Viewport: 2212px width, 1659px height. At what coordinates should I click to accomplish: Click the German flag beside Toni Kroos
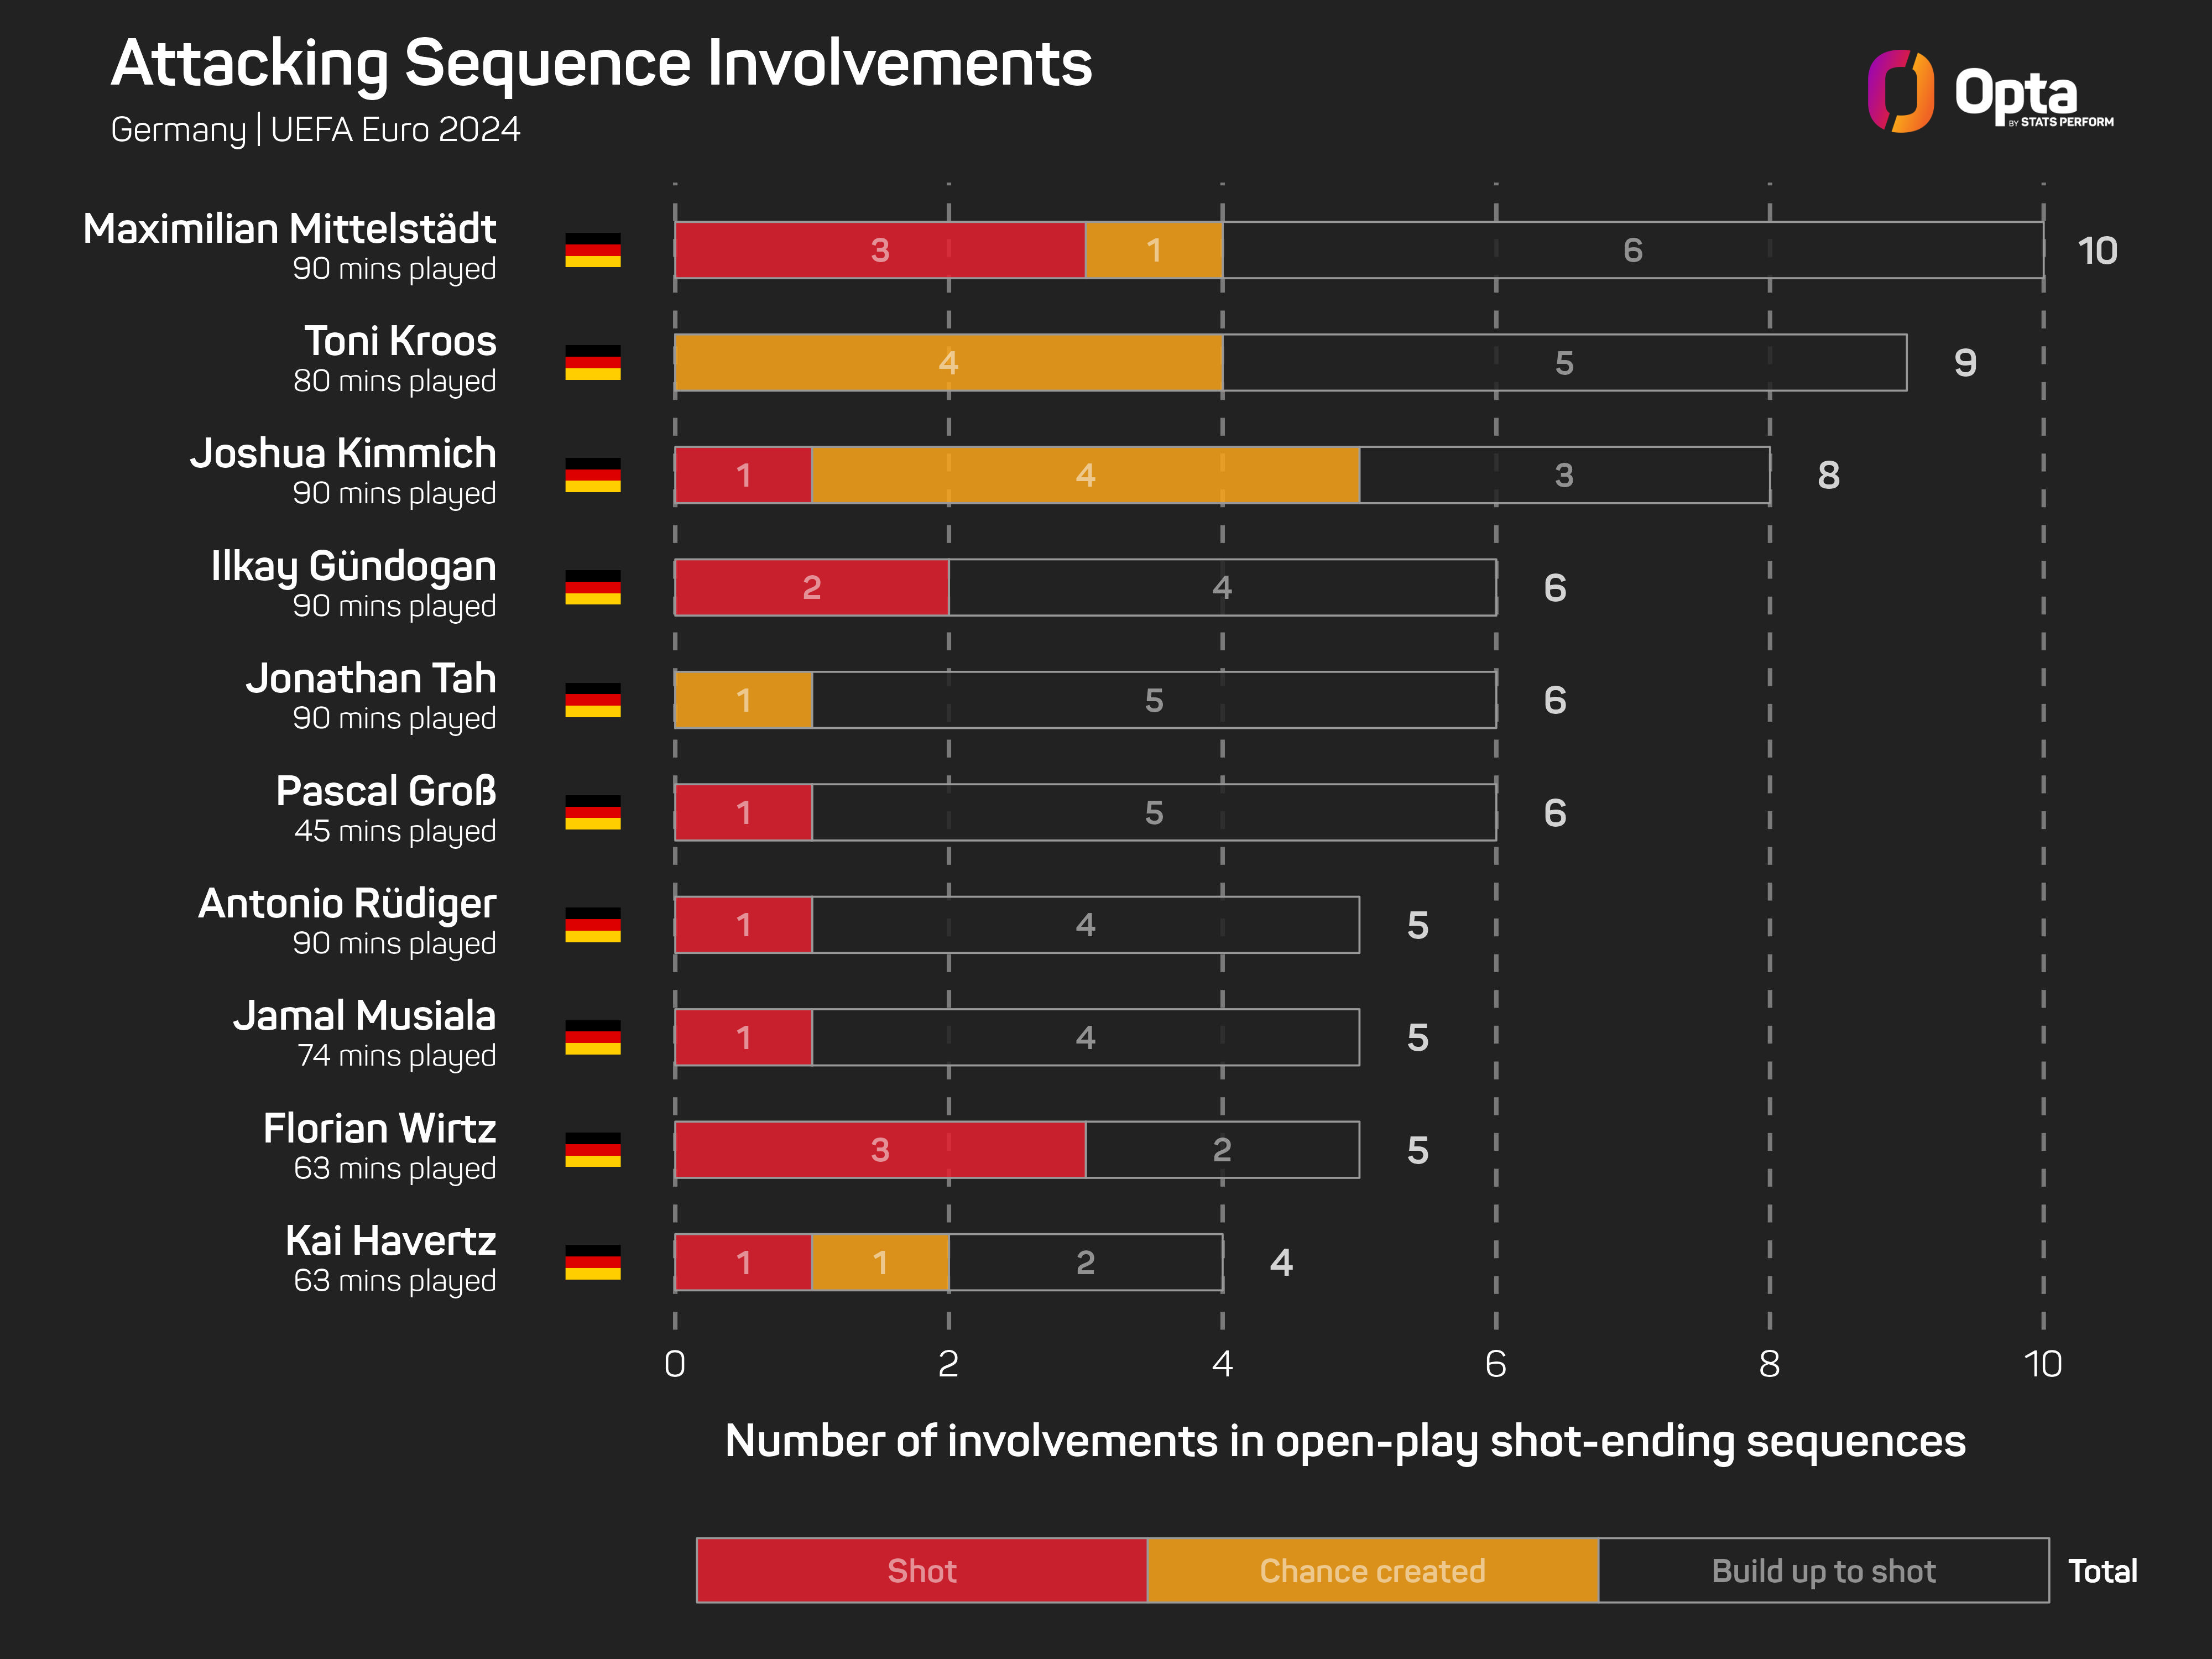click(x=593, y=363)
